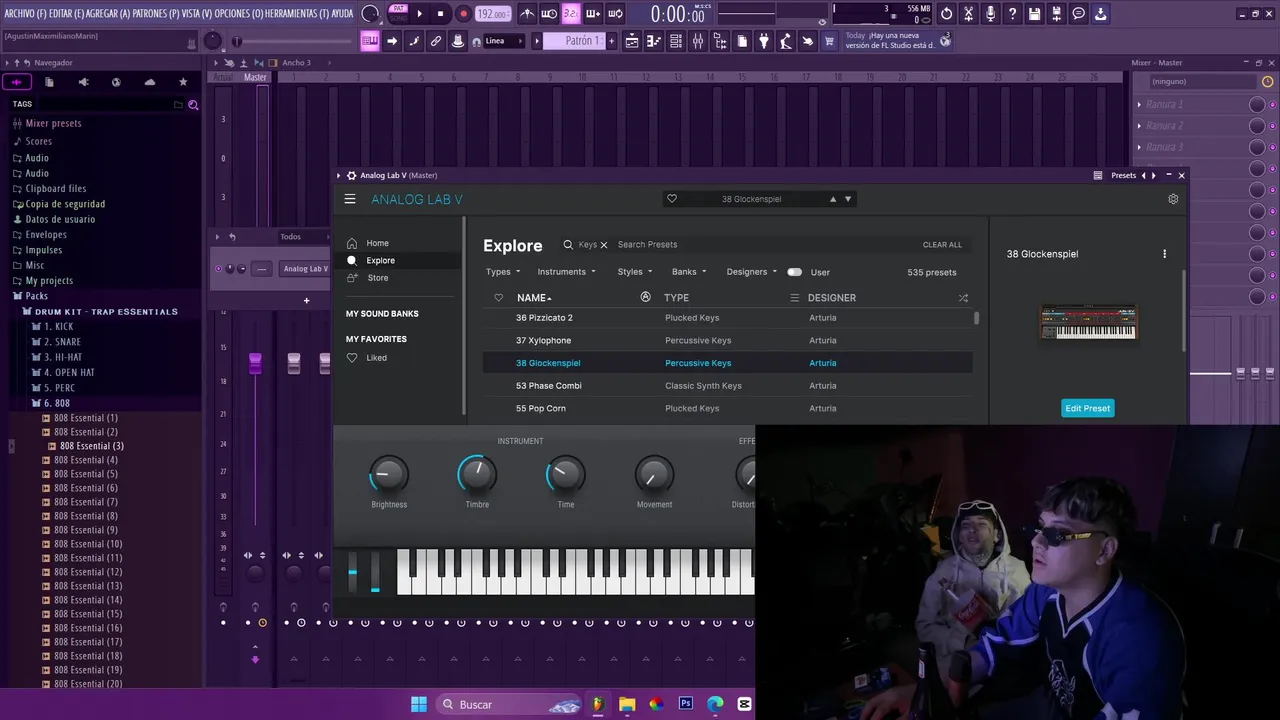The height and width of the screenshot is (720, 1280).
Task: Select next preset with down arrow
Action: coord(848,199)
